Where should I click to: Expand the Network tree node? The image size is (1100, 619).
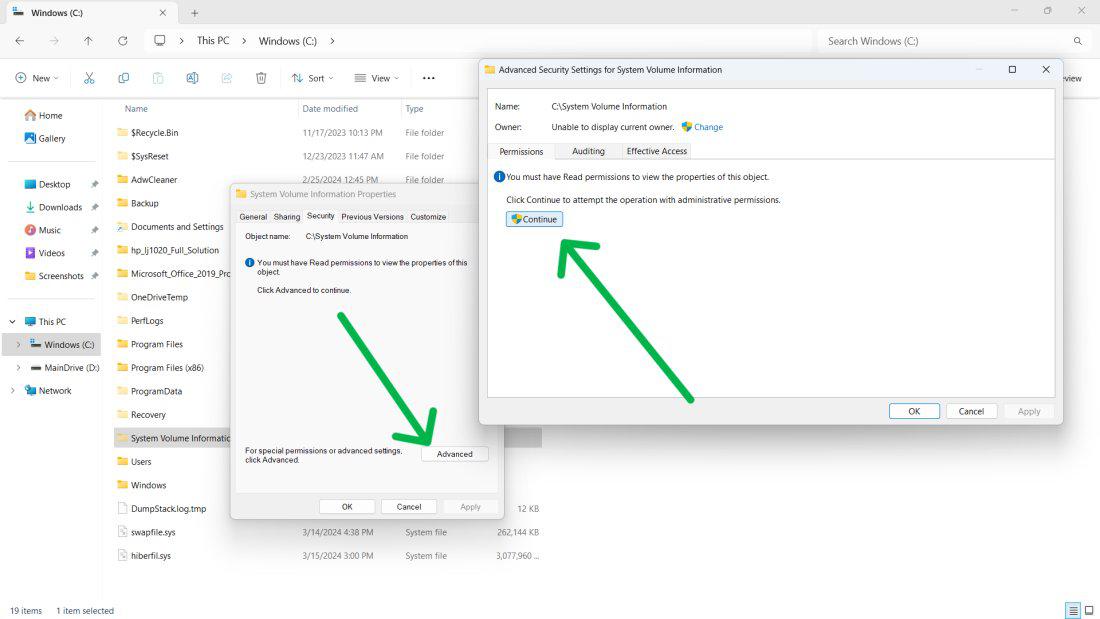pyautogui.click(x=13, y=391)
